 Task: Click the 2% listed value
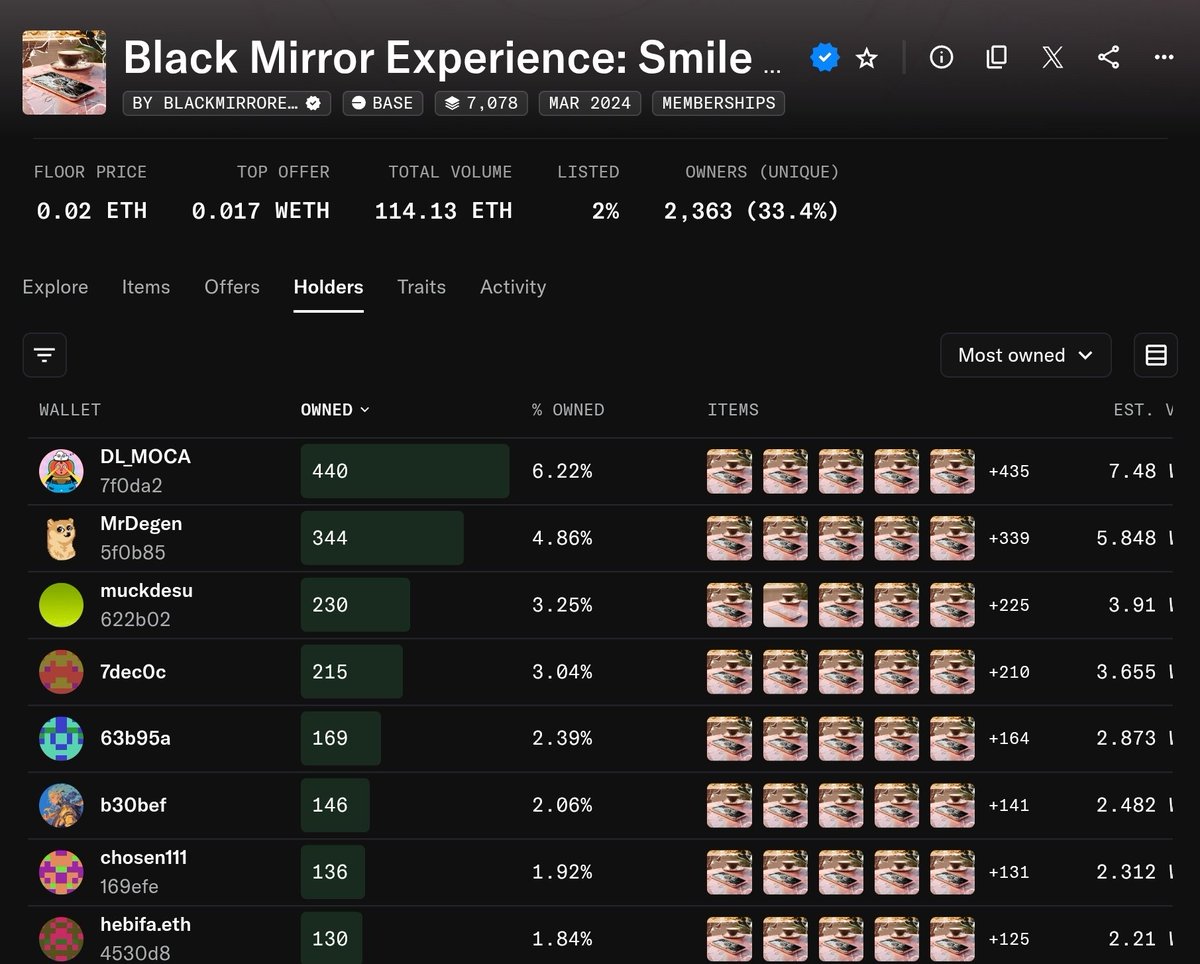(x=605, y=211)
